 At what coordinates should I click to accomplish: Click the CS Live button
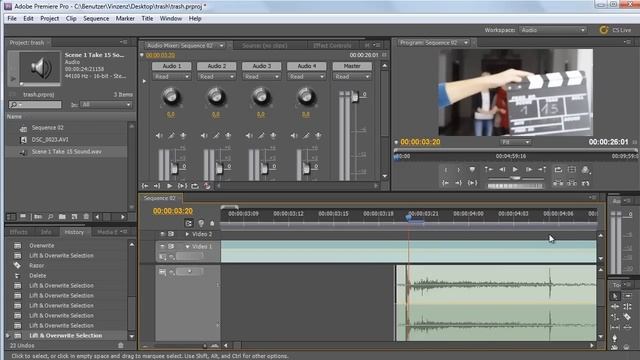pos(615,30)
